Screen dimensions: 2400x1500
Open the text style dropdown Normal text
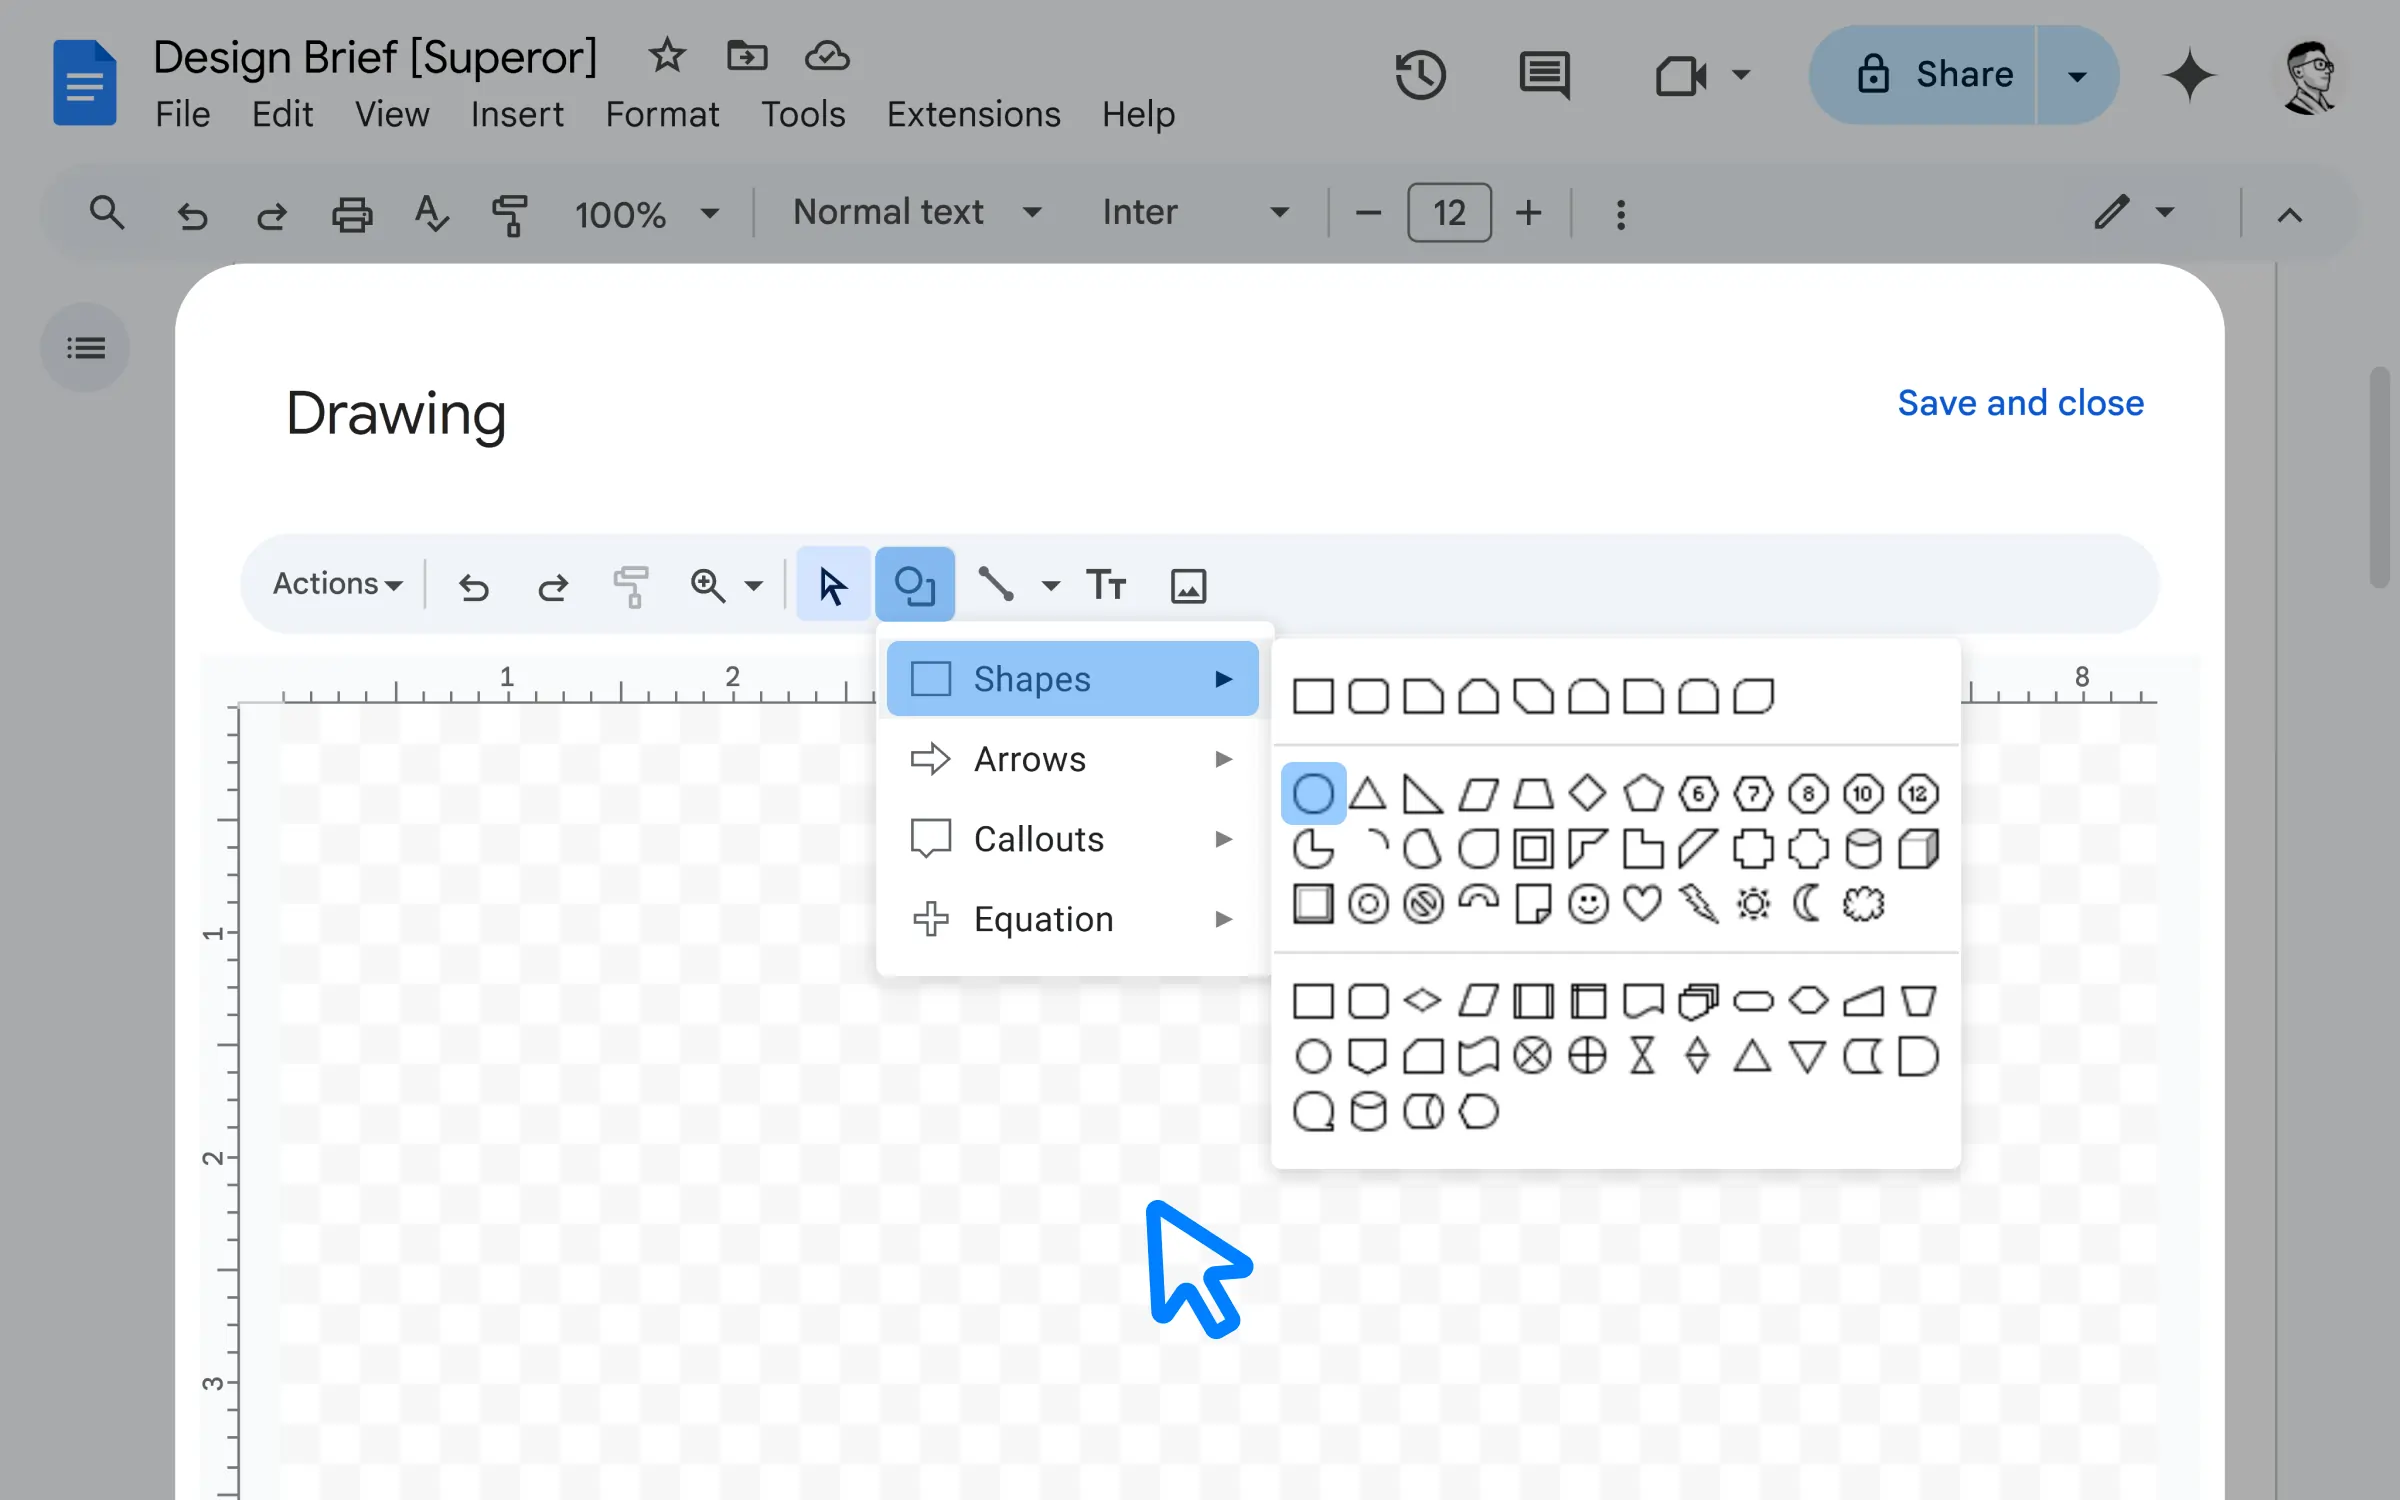click(916, 211)
